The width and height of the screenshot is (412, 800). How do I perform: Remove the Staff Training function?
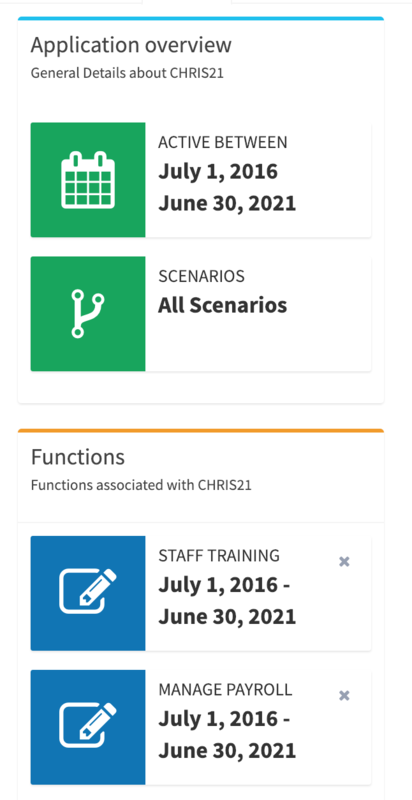pyautogui.click(x=344, y=562)
